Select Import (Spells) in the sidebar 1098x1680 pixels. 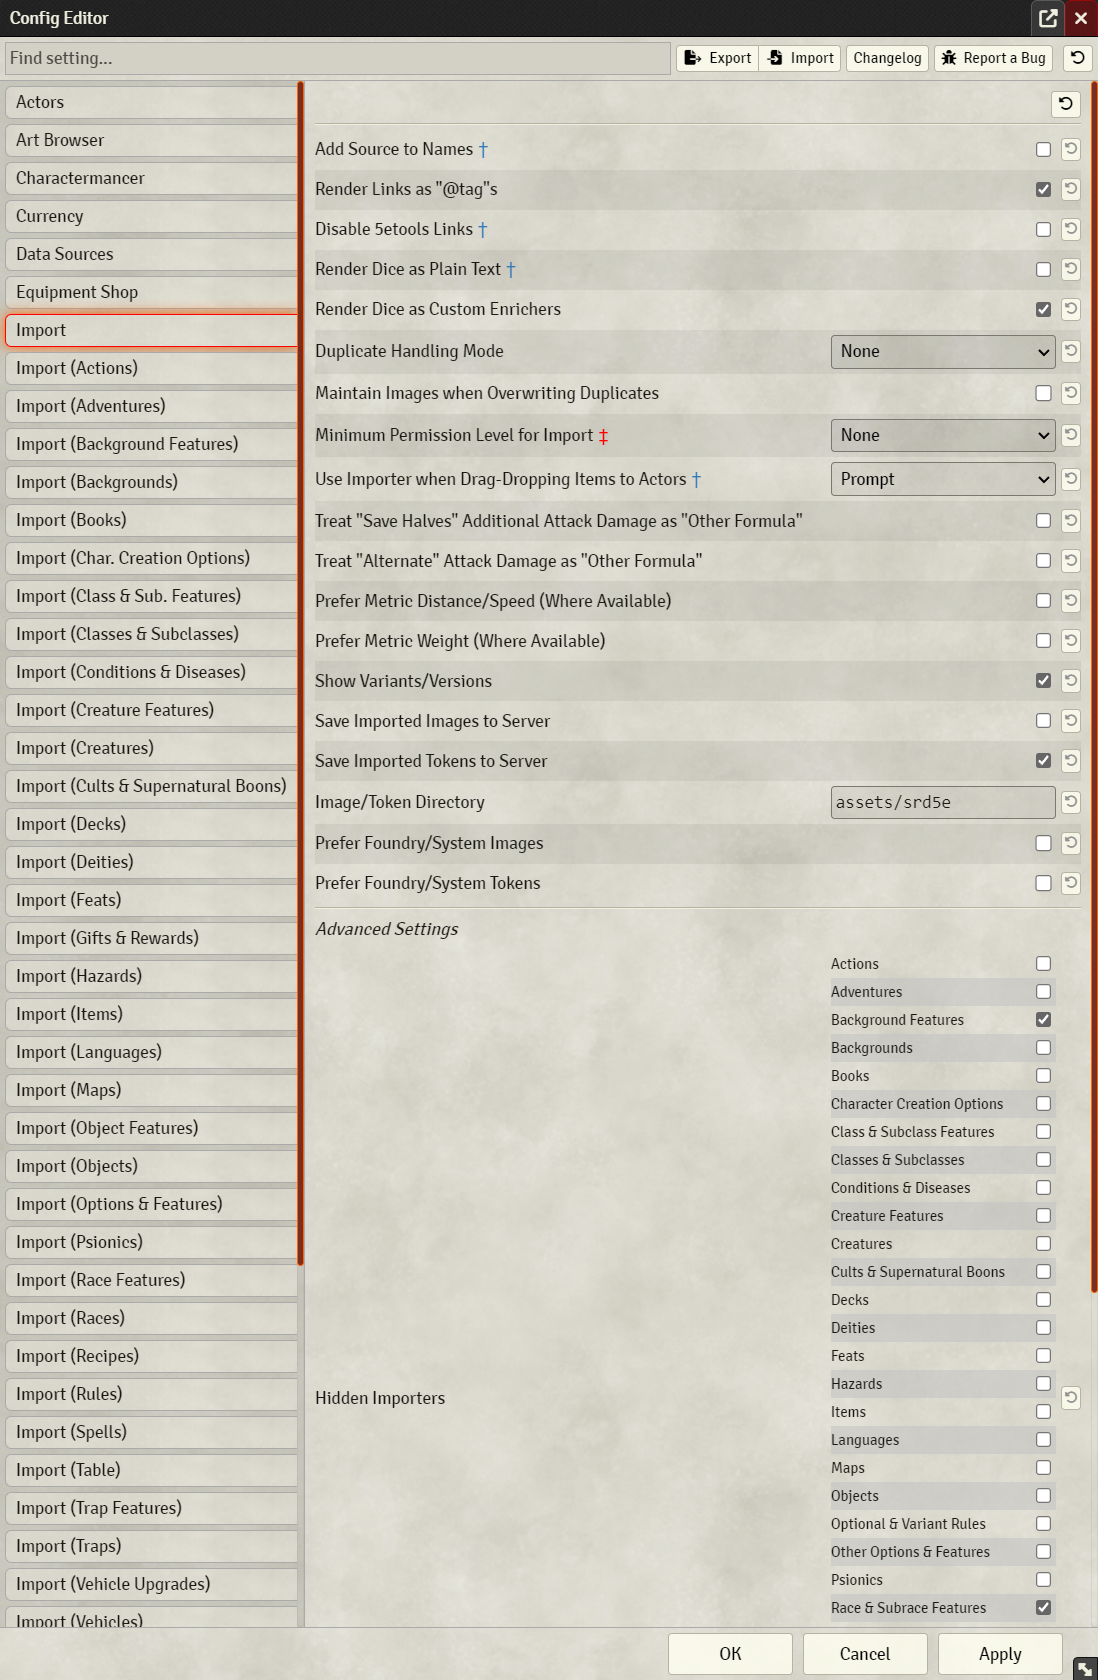pos(151,1432)
